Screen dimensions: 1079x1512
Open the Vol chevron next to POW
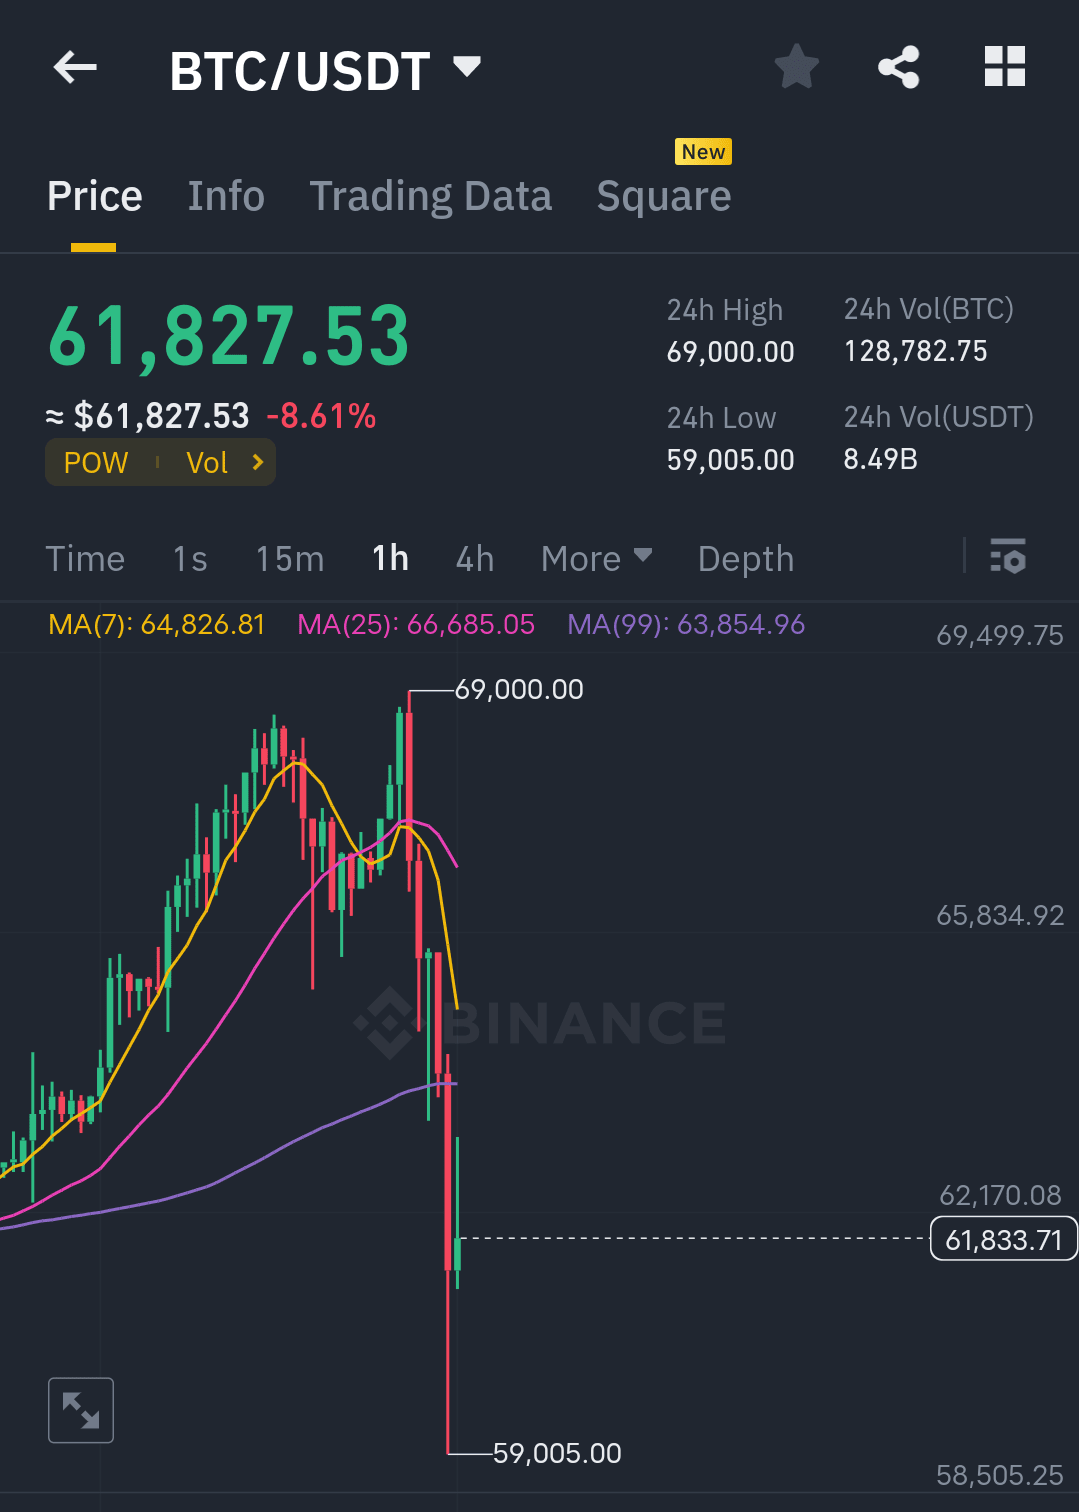tap(222, 462)
